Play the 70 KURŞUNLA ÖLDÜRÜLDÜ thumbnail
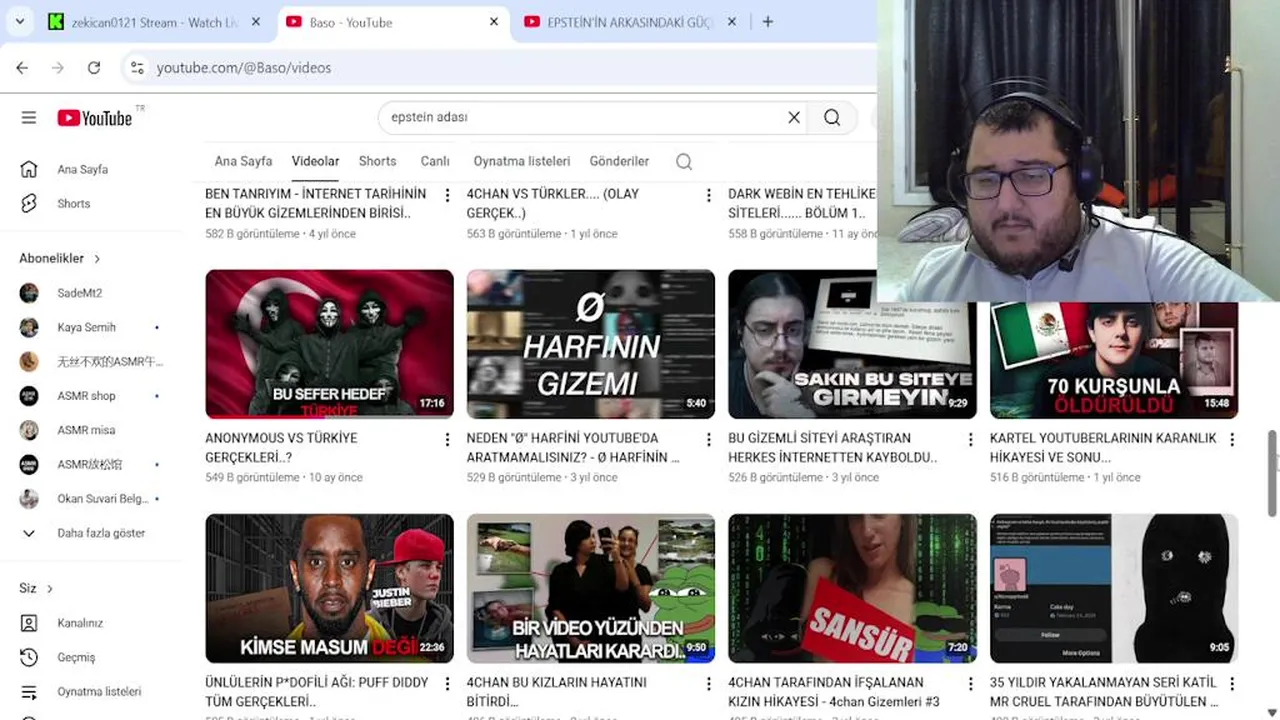Screen dimensions: 1280x720 (1114, 360)
